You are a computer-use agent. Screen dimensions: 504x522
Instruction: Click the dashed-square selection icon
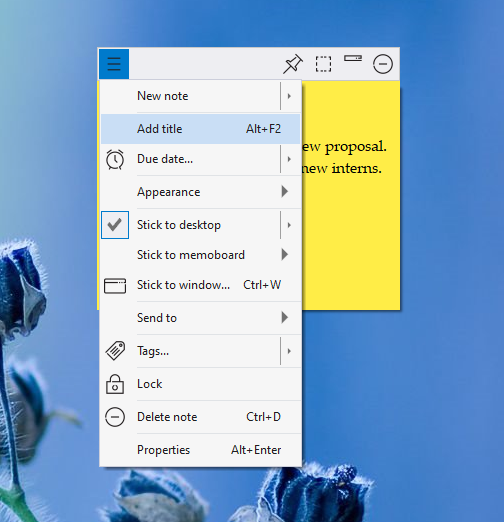click(323, 64)
